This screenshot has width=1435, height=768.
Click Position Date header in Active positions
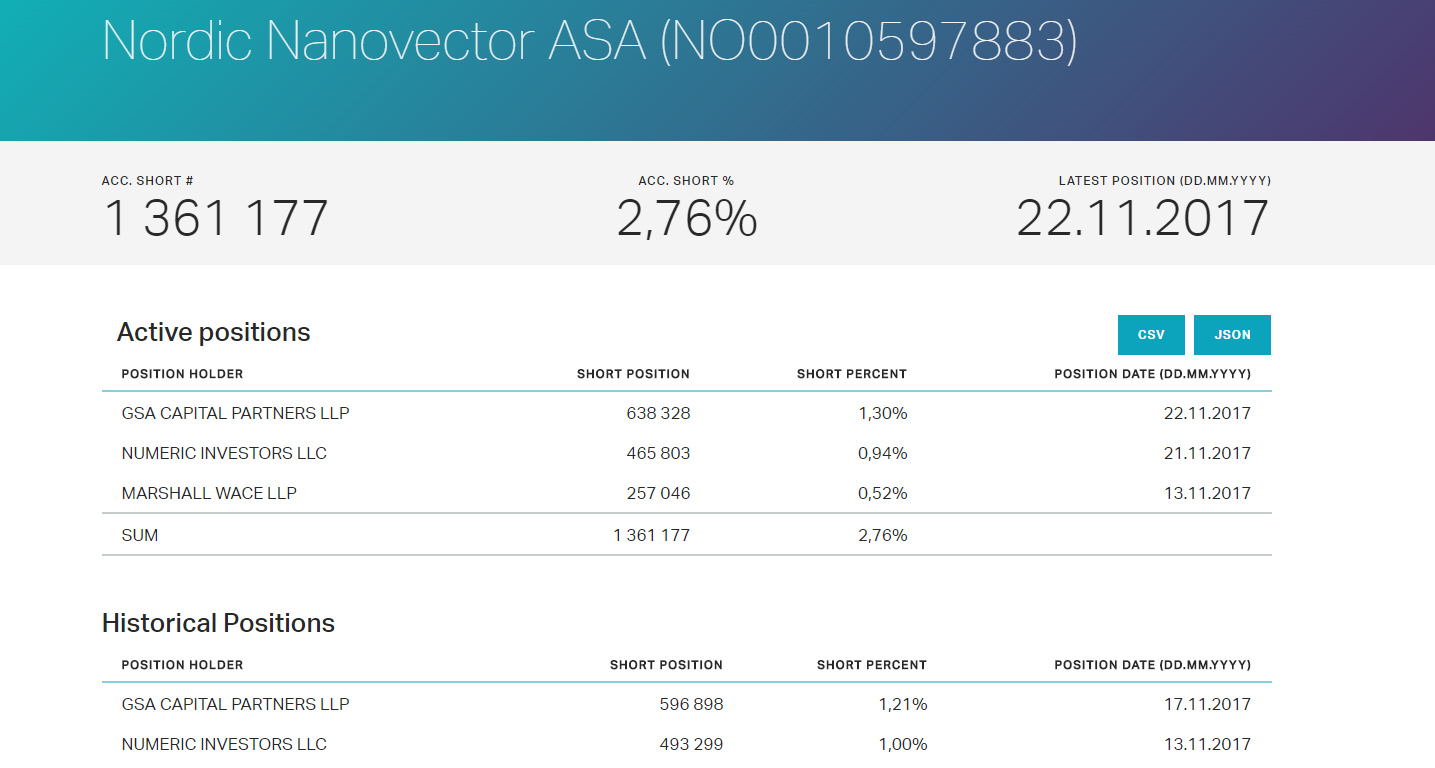1152,374
